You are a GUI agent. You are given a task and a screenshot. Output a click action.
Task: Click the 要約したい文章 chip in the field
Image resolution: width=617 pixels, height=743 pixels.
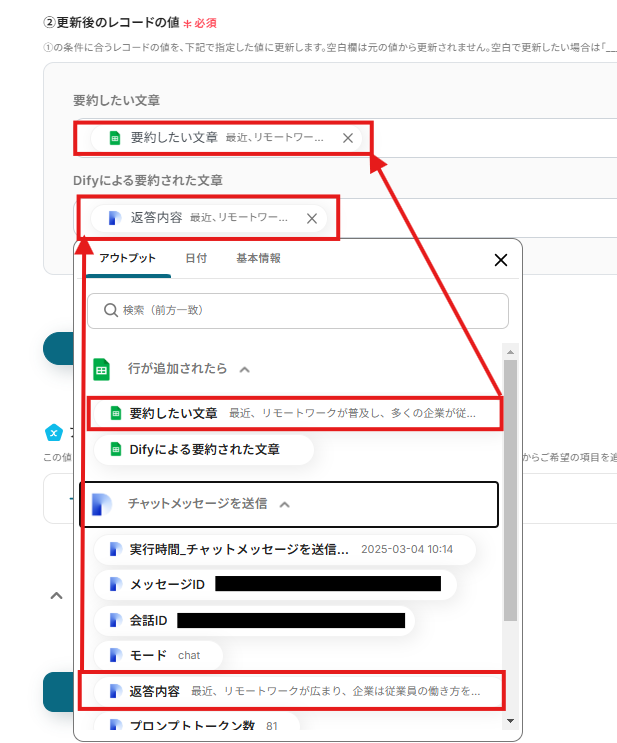(226, 138)
